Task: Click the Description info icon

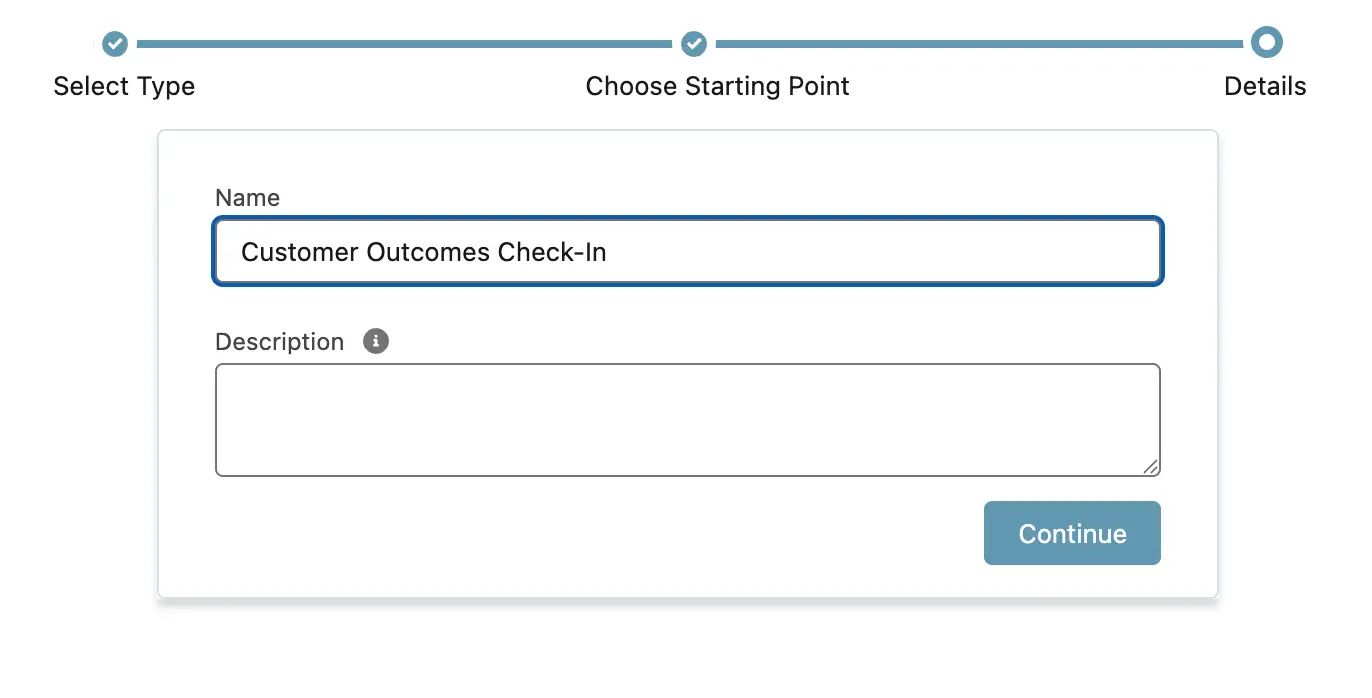Action: click(376, 341)
